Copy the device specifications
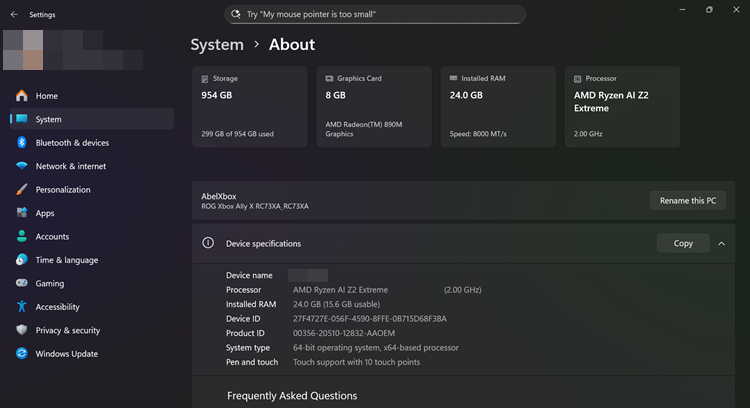Image resolution: width=750 pixels, height=408 pixels. click(683, 243)
